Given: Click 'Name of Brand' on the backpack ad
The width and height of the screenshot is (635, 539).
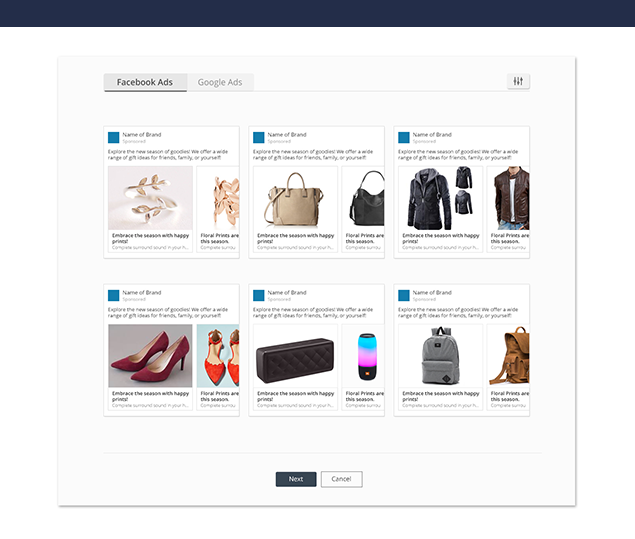Looking at the screenshot, I should tap(432, 292).
